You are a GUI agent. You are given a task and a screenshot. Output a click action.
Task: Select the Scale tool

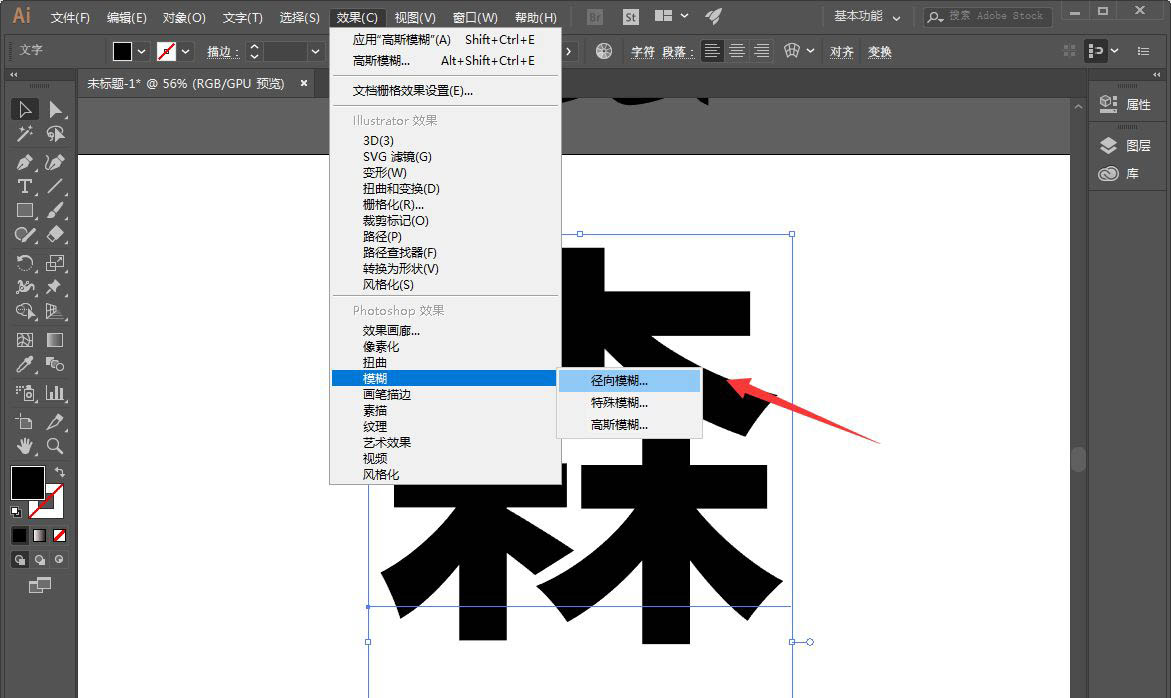tap(55, 263)
